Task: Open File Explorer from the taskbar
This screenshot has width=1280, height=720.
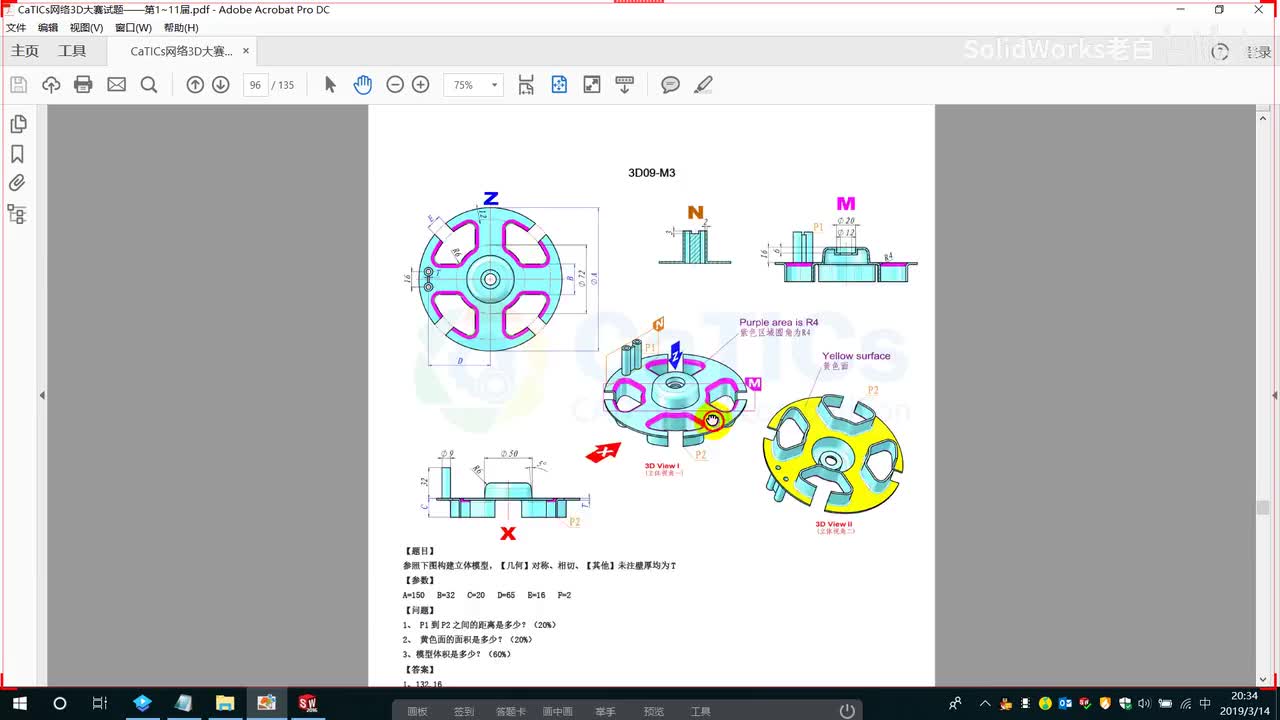Action: pos(225,703)
